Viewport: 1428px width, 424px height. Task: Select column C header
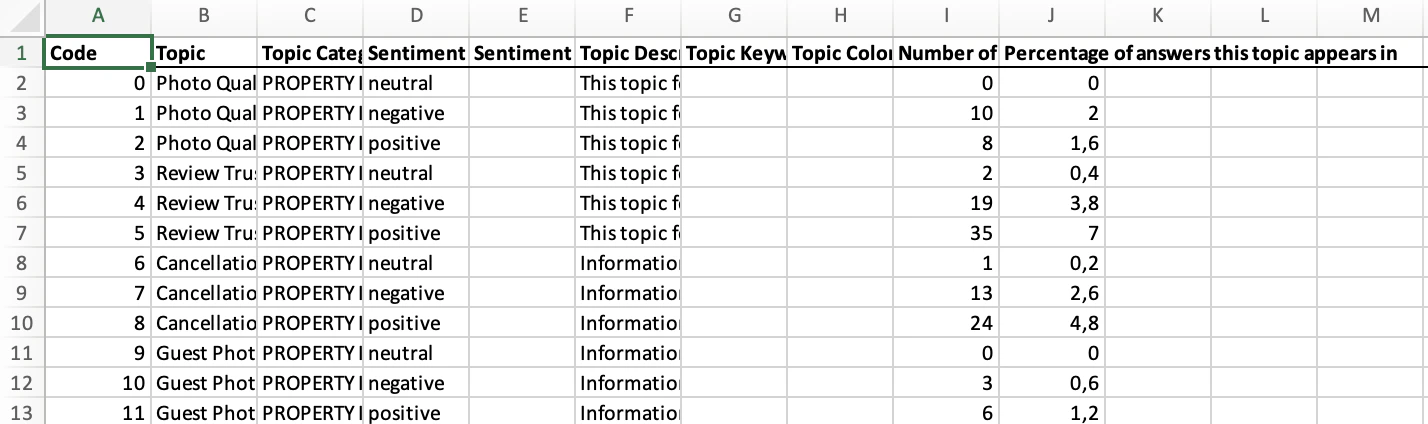[x=310, y=16]
